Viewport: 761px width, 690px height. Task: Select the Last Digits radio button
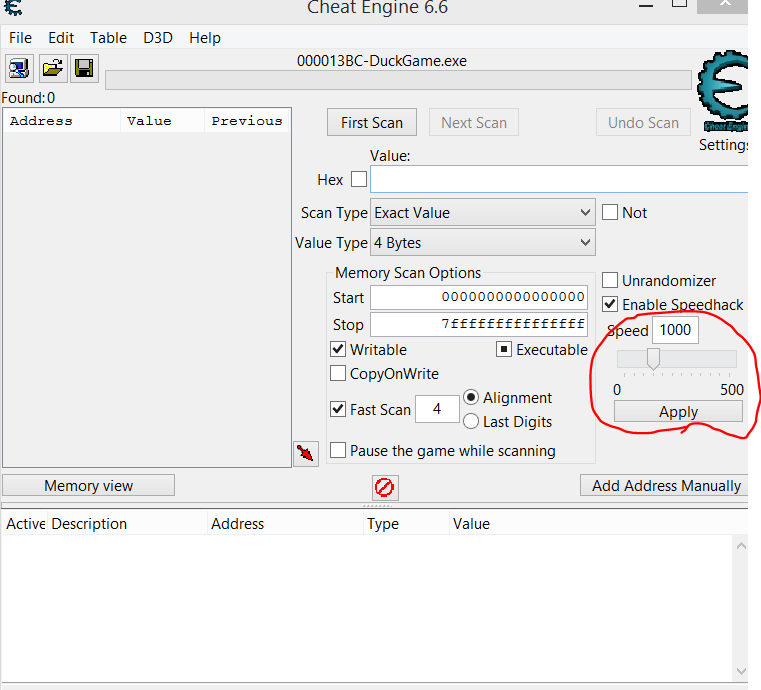click(471, 421)
